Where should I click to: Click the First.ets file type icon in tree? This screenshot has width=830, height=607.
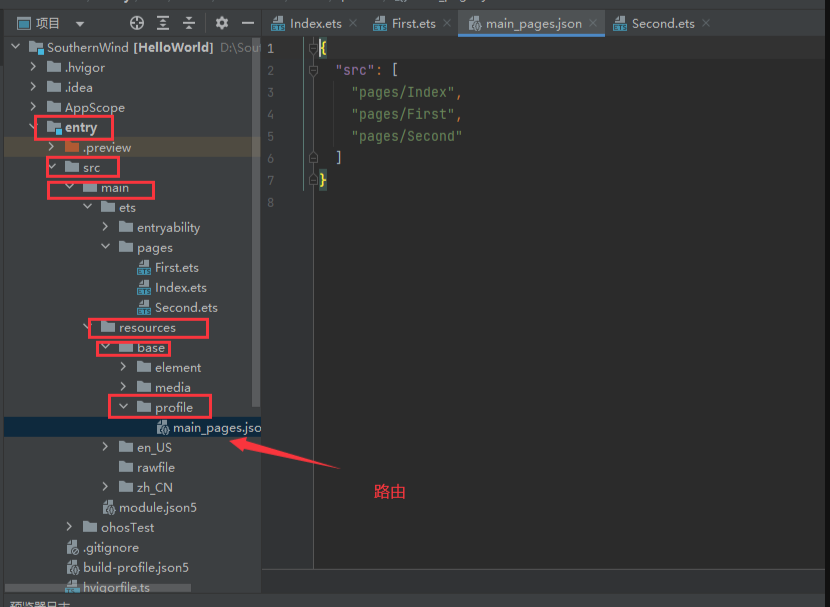tap(144, 268)
